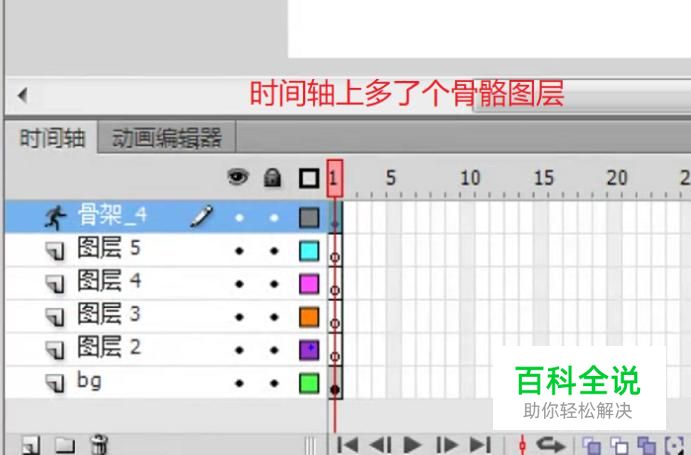Click the new layer icon
Screen dimensions: 691x455
(31, 445)
